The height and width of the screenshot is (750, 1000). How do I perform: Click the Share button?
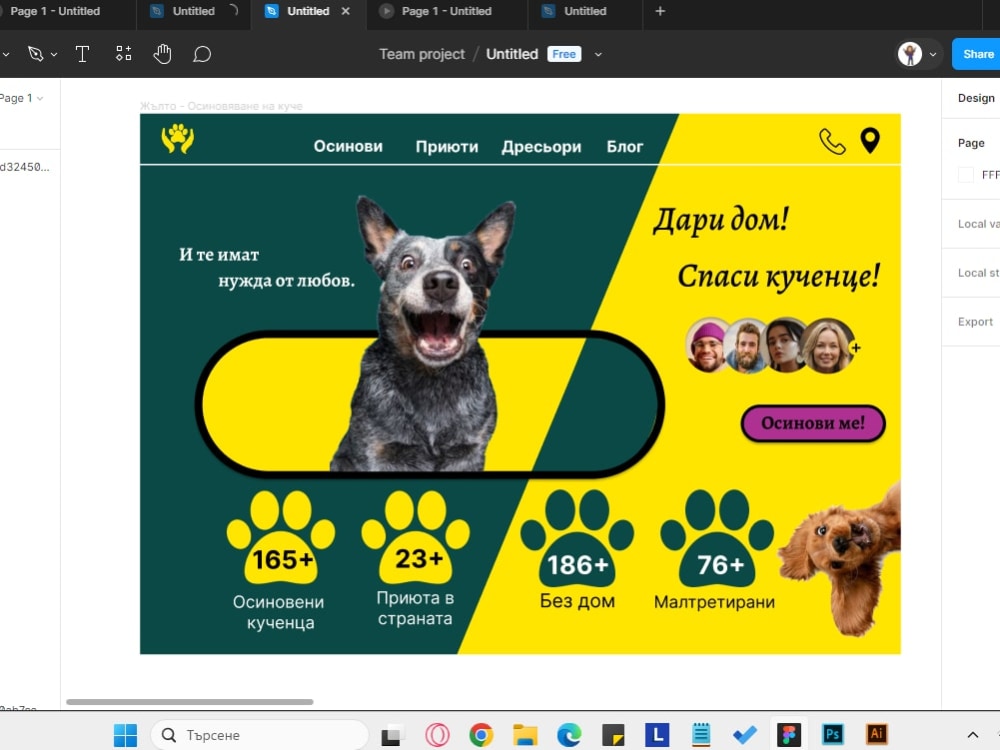977,54
